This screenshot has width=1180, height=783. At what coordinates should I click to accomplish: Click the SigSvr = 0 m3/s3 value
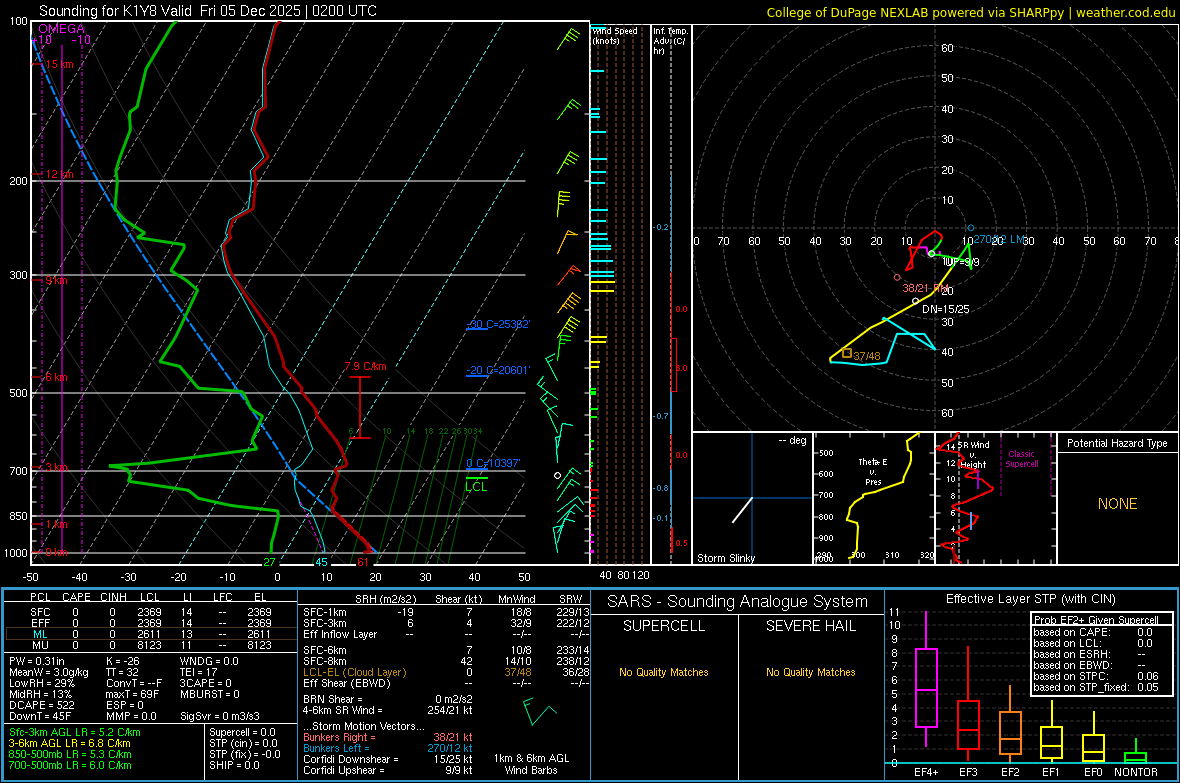point(220,716)
